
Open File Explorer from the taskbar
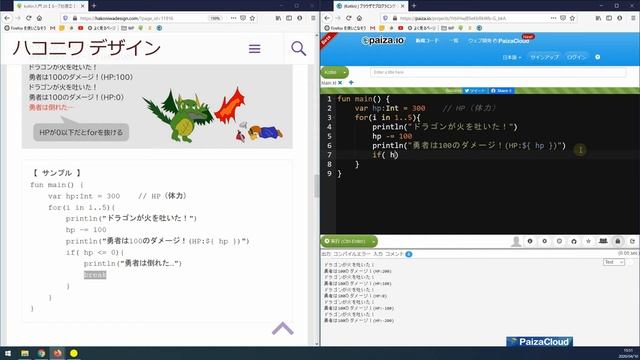tap(25, 353)
